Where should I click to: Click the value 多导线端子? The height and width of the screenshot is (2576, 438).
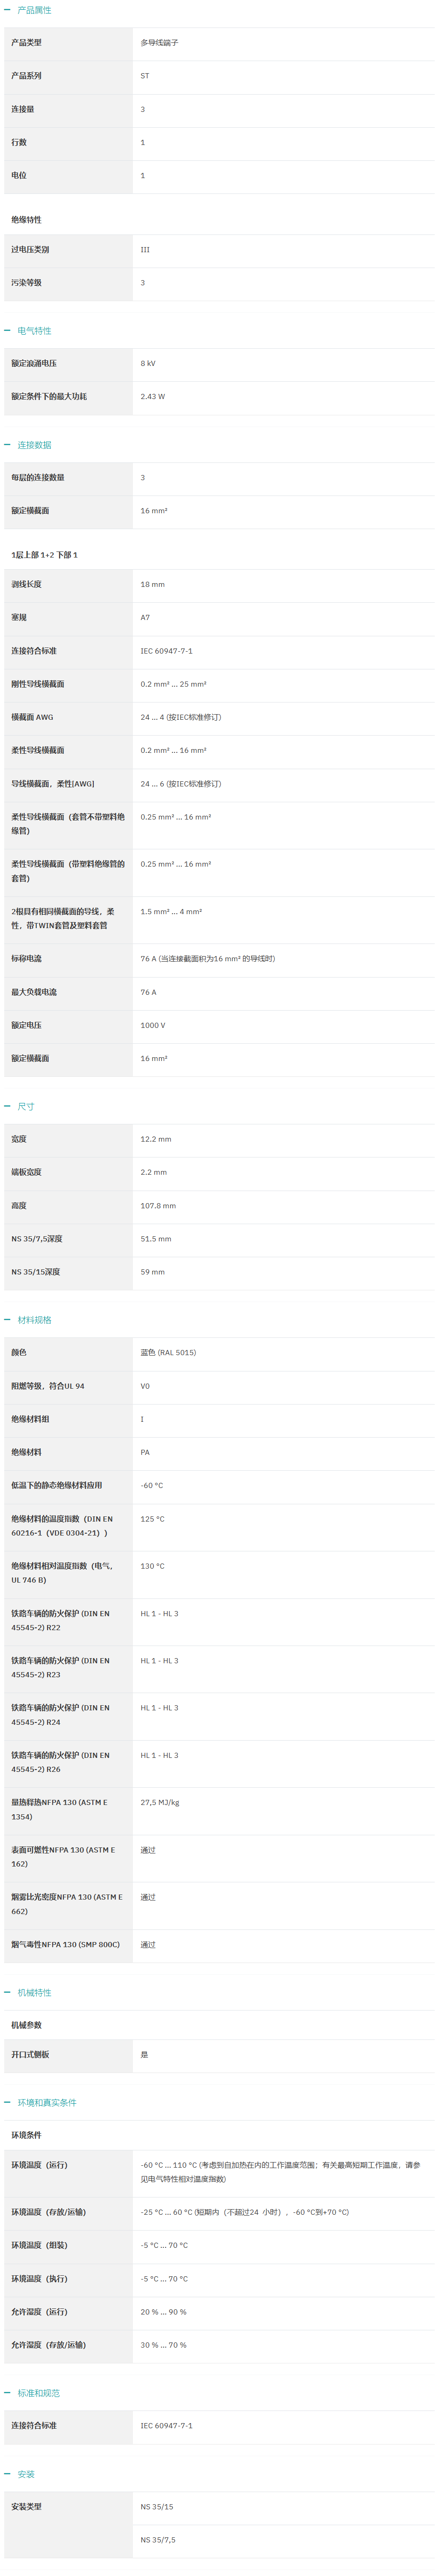click(159, 43)
